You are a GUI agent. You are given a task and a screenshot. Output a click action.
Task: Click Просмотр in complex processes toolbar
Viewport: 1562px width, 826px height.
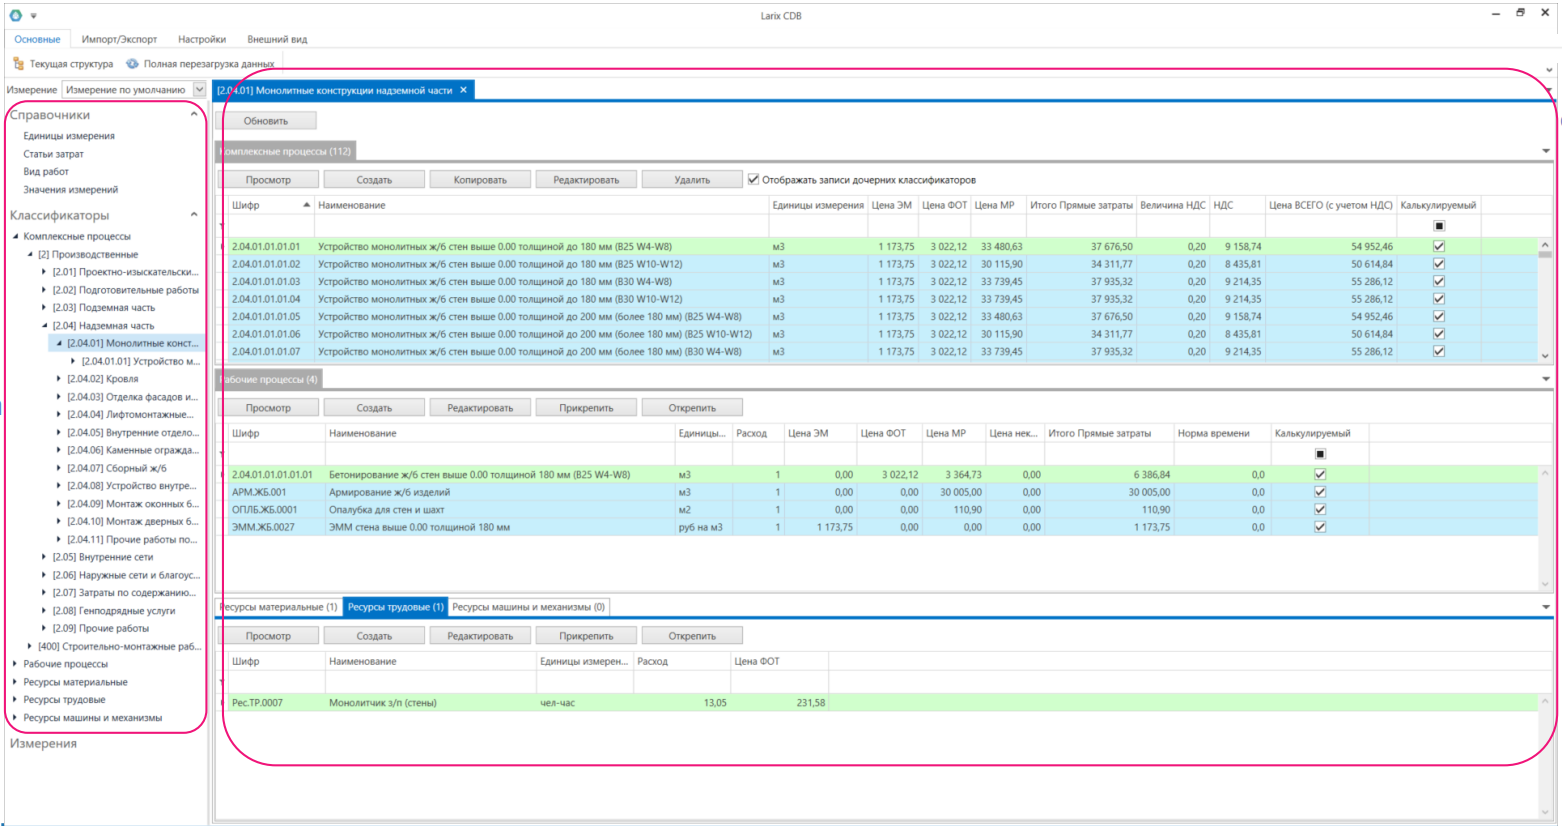tap(268, 180)
